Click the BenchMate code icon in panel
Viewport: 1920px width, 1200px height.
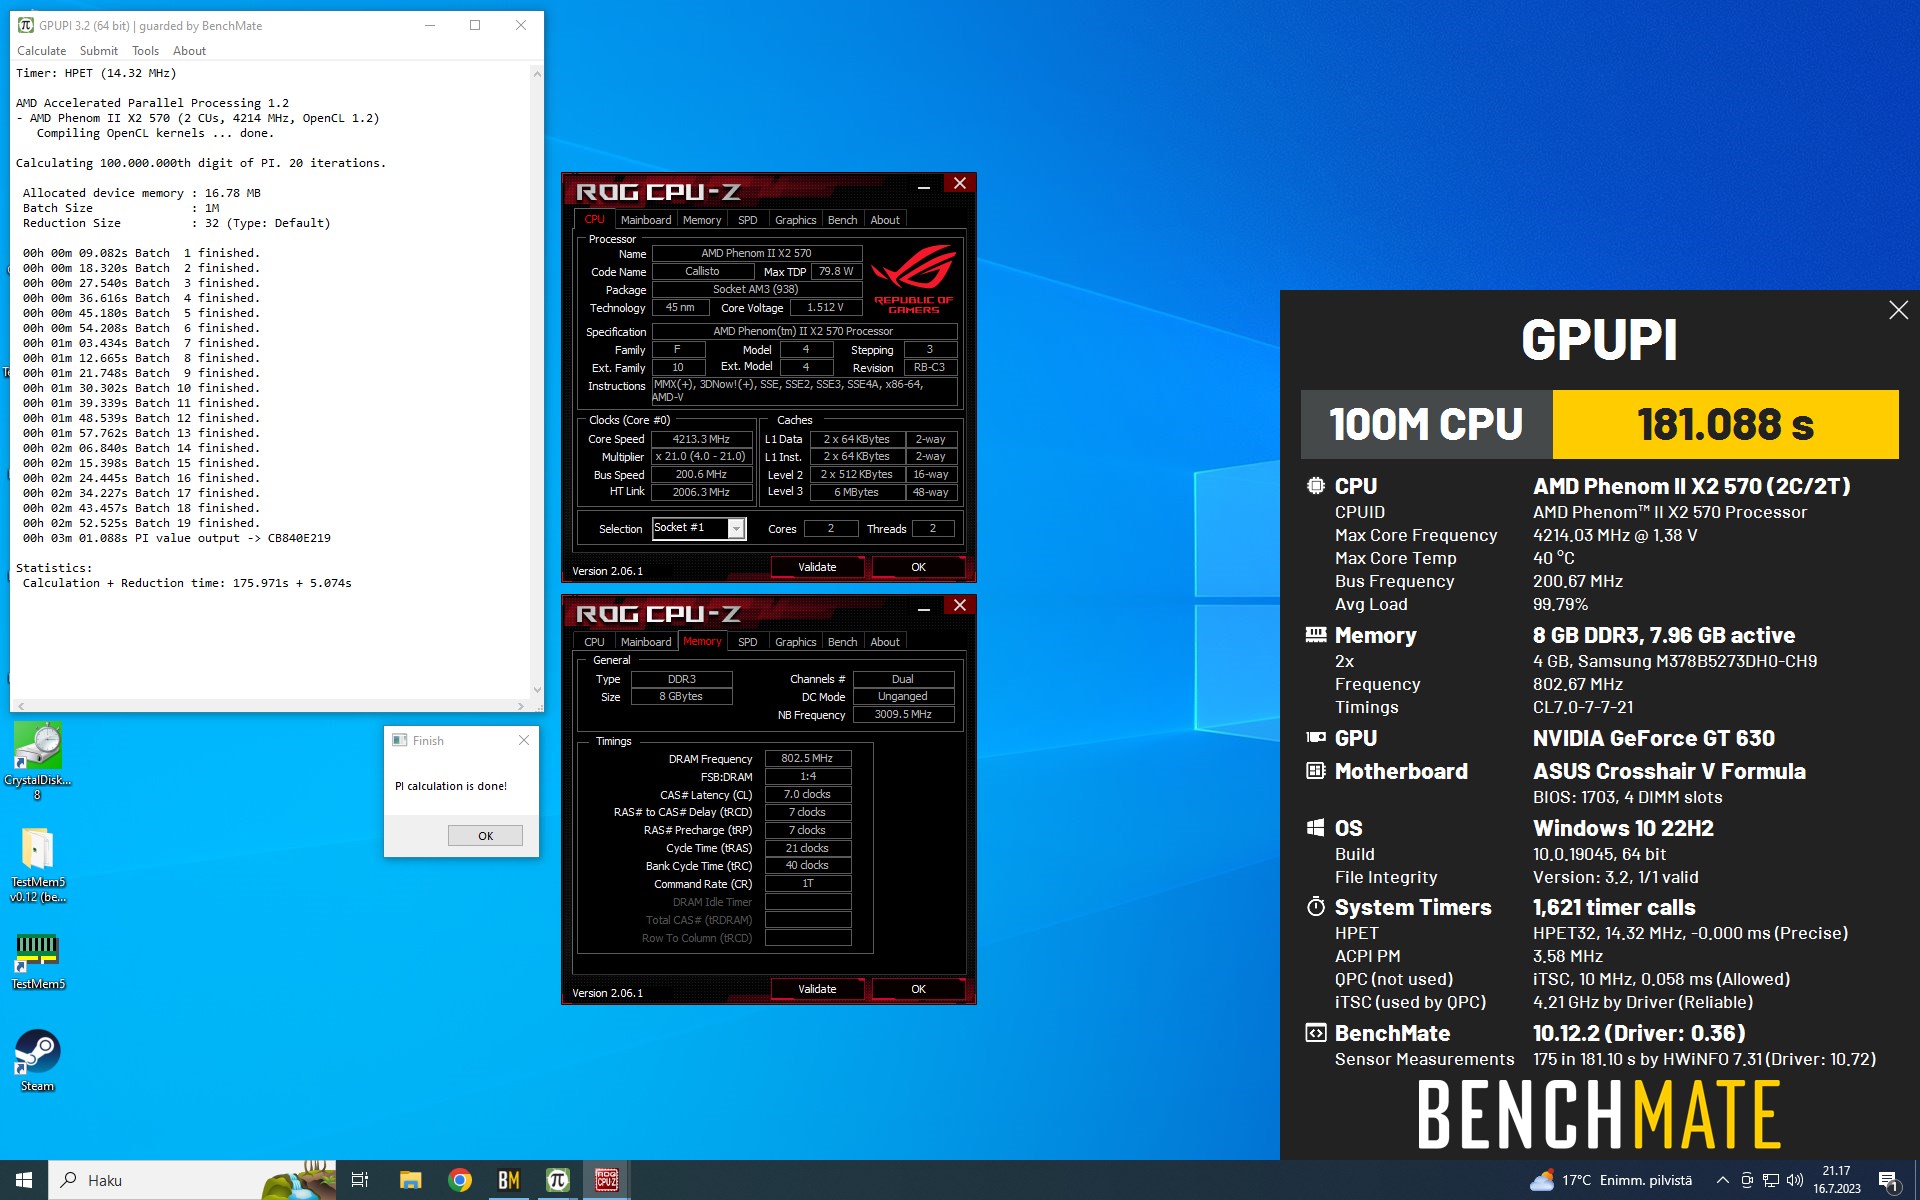(1316, 1033)
